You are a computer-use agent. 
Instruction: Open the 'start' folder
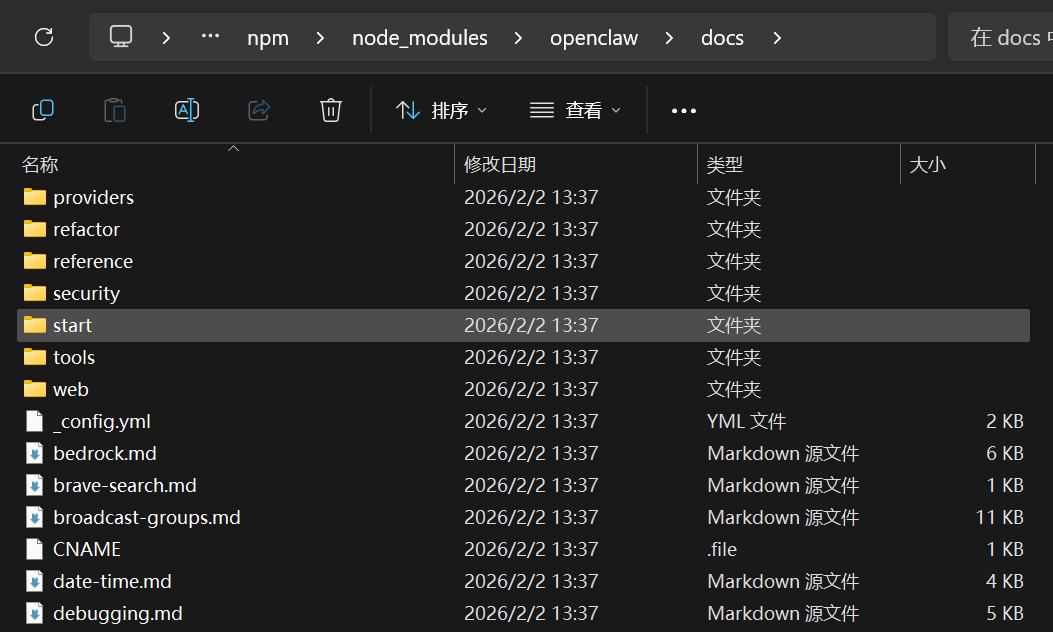point(74,325)
